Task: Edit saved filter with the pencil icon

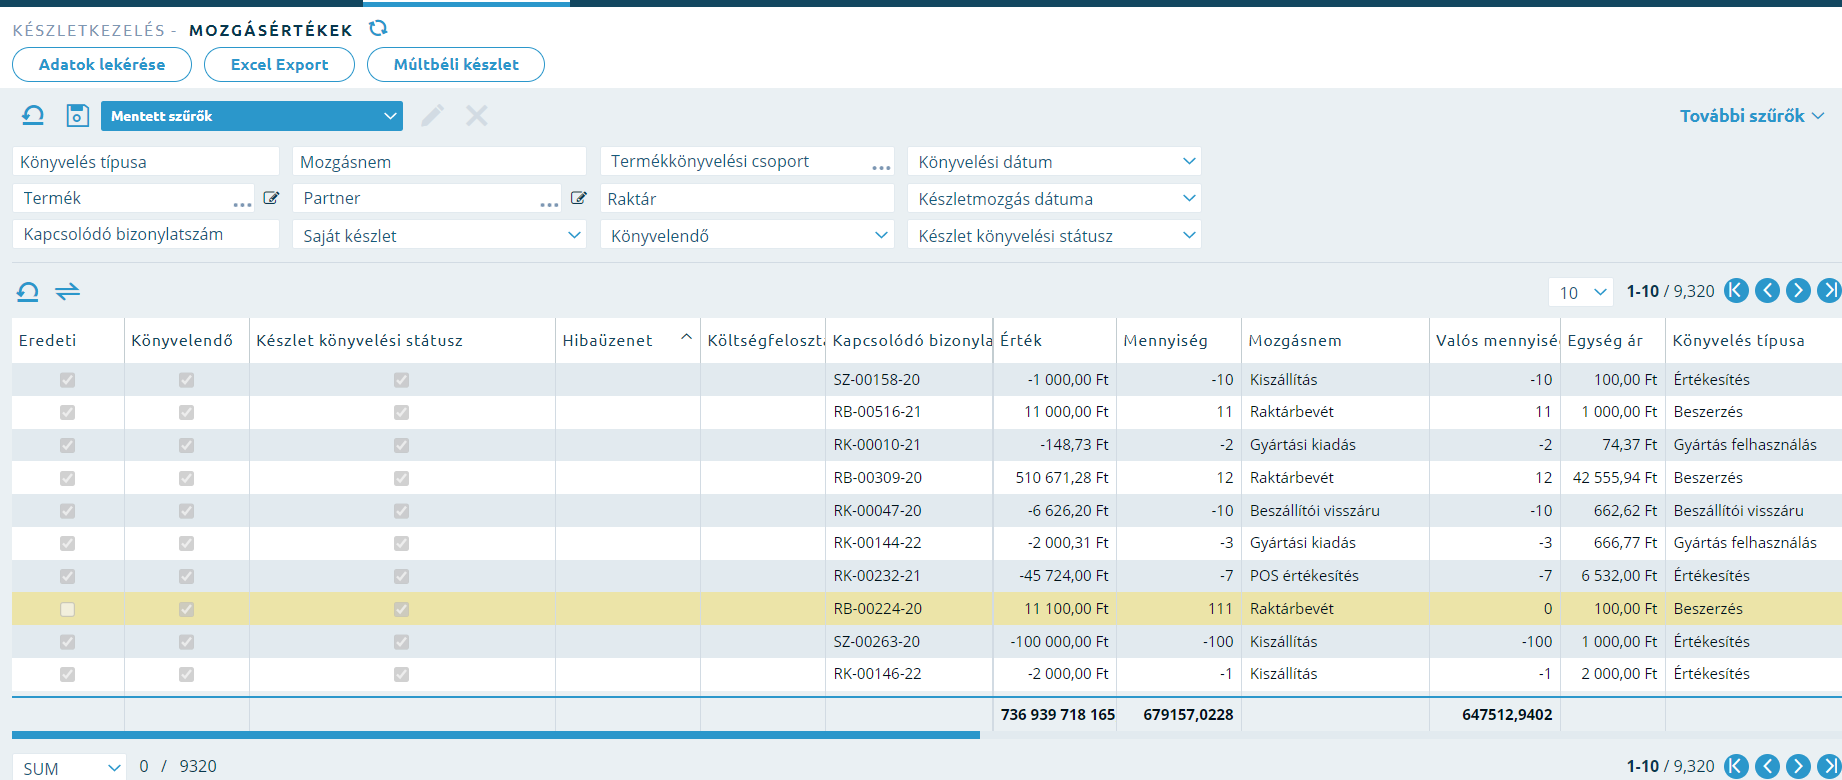Action: (432, 116)
